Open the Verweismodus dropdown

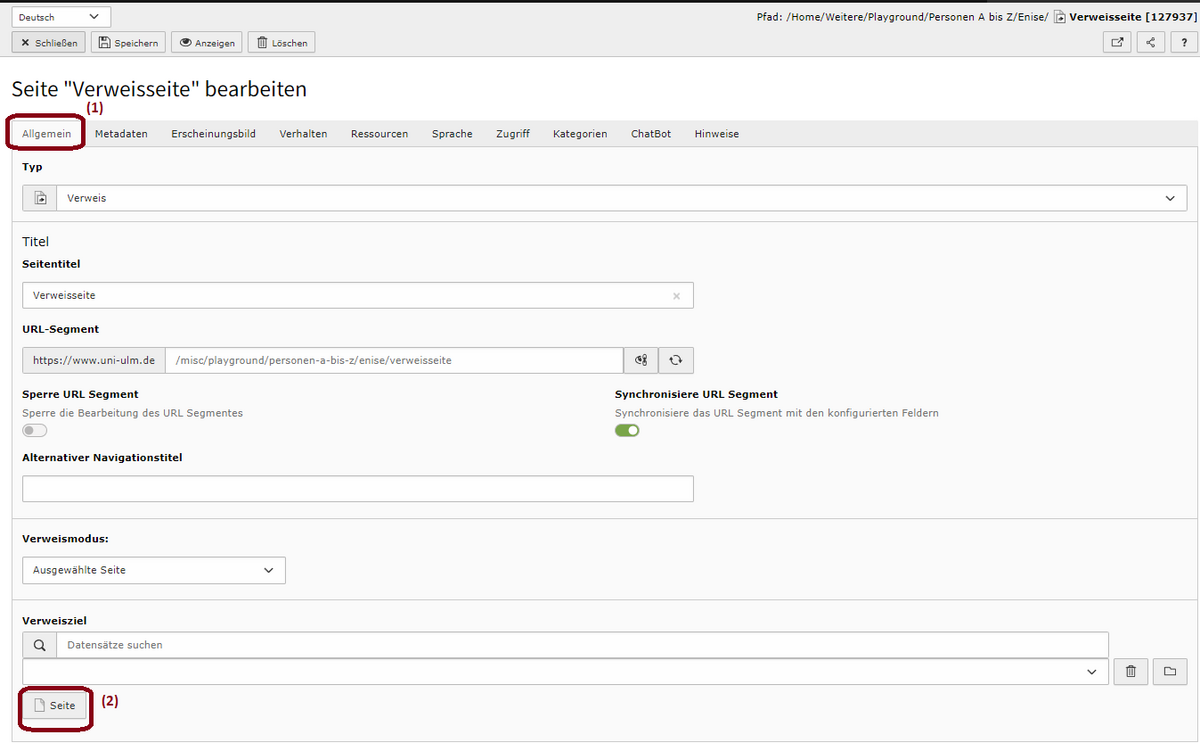click(x=153, y=570)
